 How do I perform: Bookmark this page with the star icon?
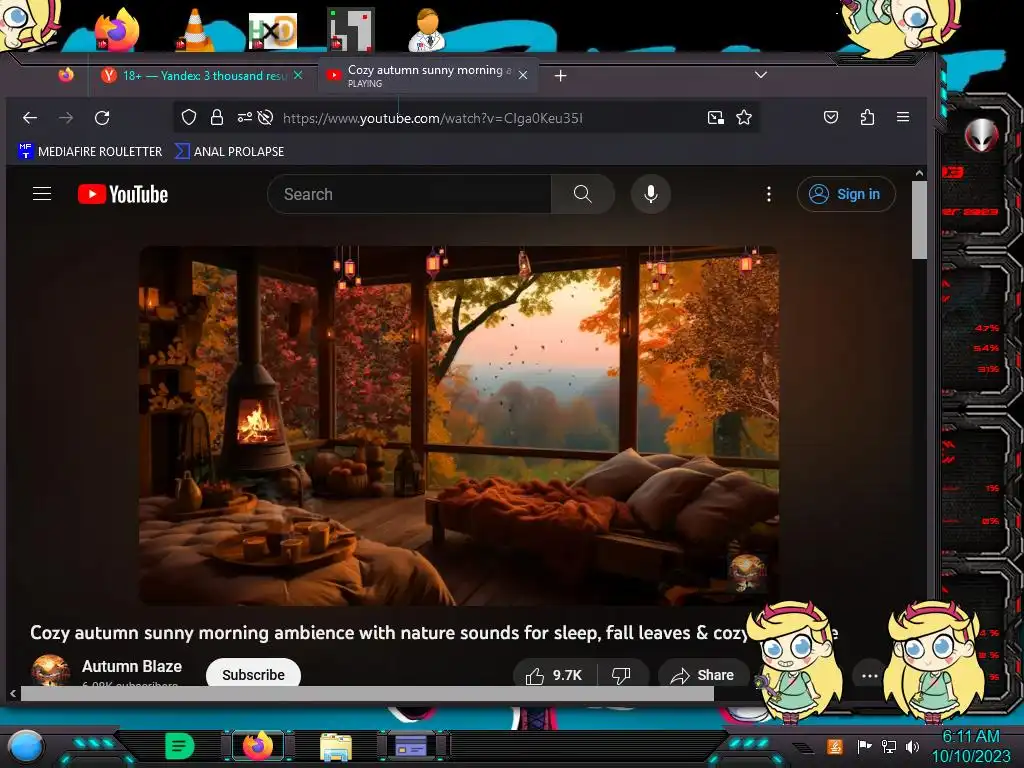[744, 118]
